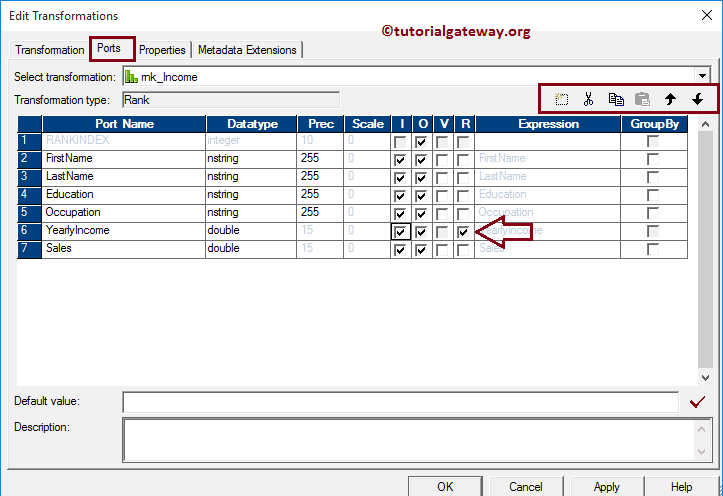Enable GroupBy for Education port
723x496 pixels.
coord(653,195)
